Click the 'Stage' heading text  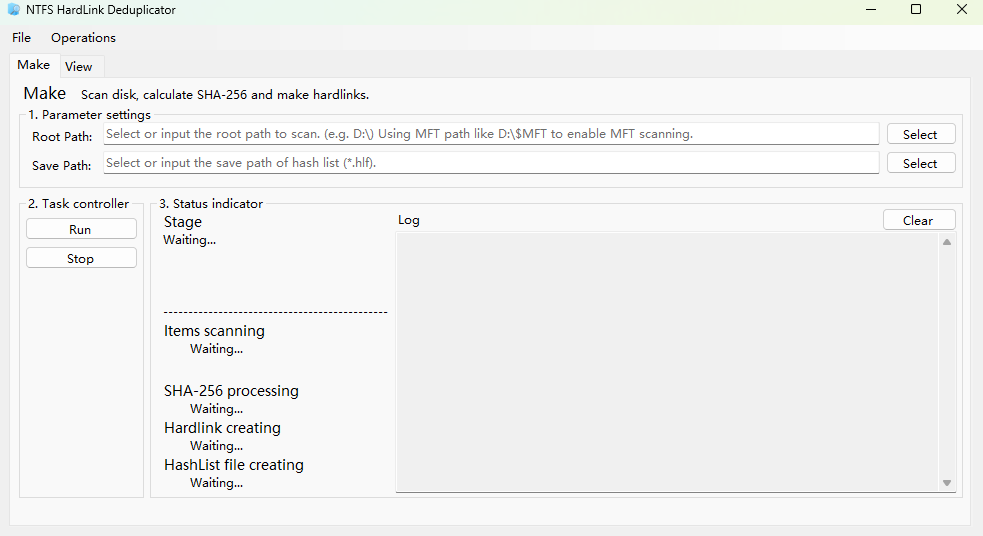tap(183, 222)
